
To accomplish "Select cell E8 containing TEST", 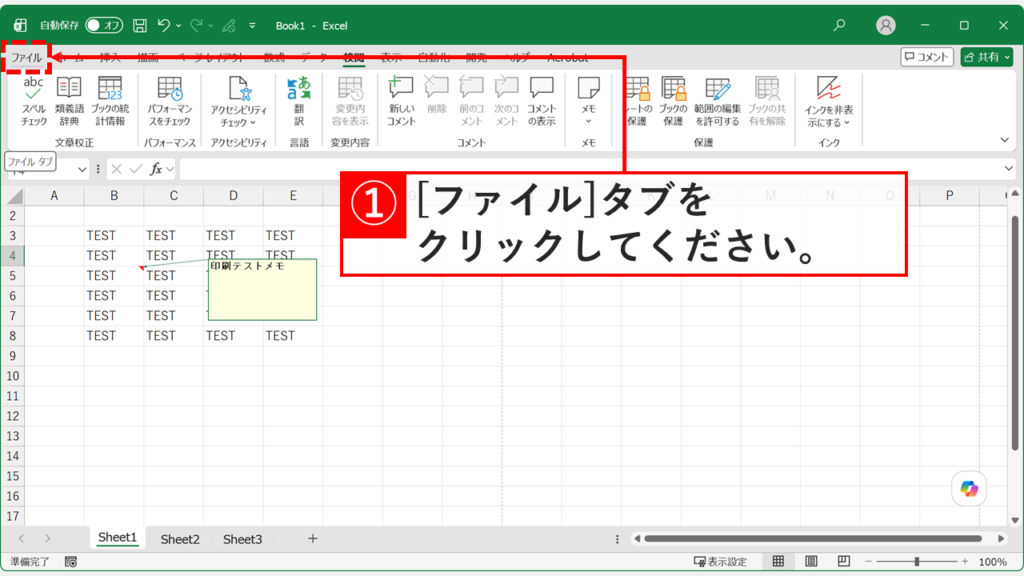I will tap(293, 336).
